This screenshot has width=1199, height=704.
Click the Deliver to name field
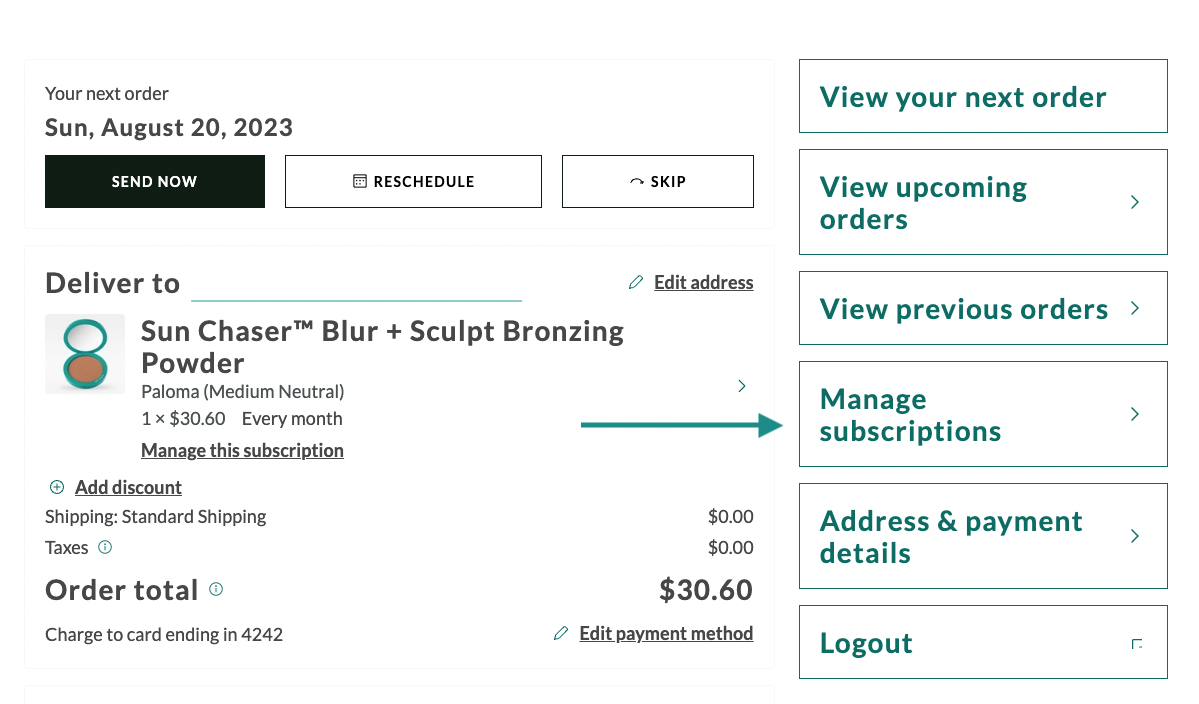click(357, 290)
